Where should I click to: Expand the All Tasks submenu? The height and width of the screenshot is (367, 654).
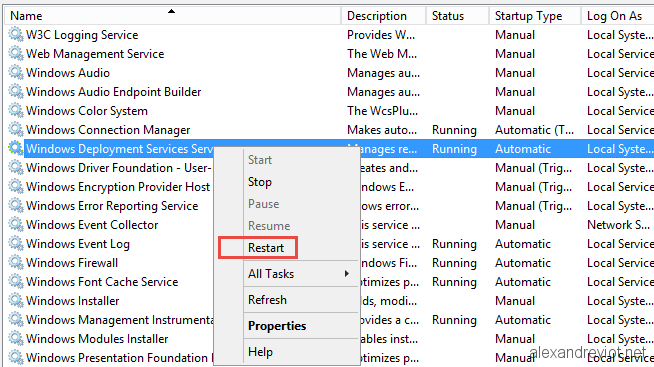pos(271,274)
